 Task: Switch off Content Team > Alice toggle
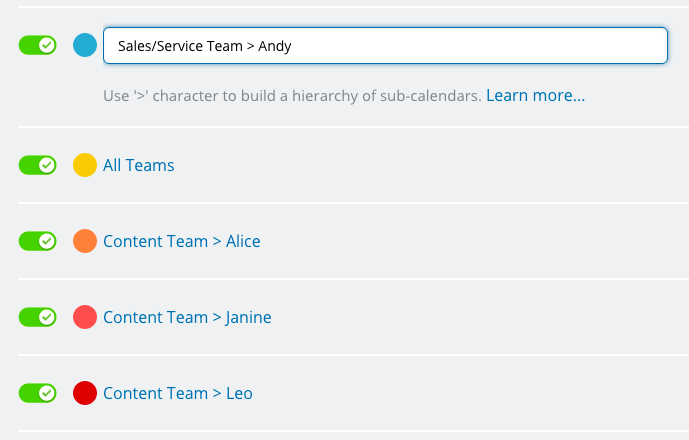click(37, 241)
